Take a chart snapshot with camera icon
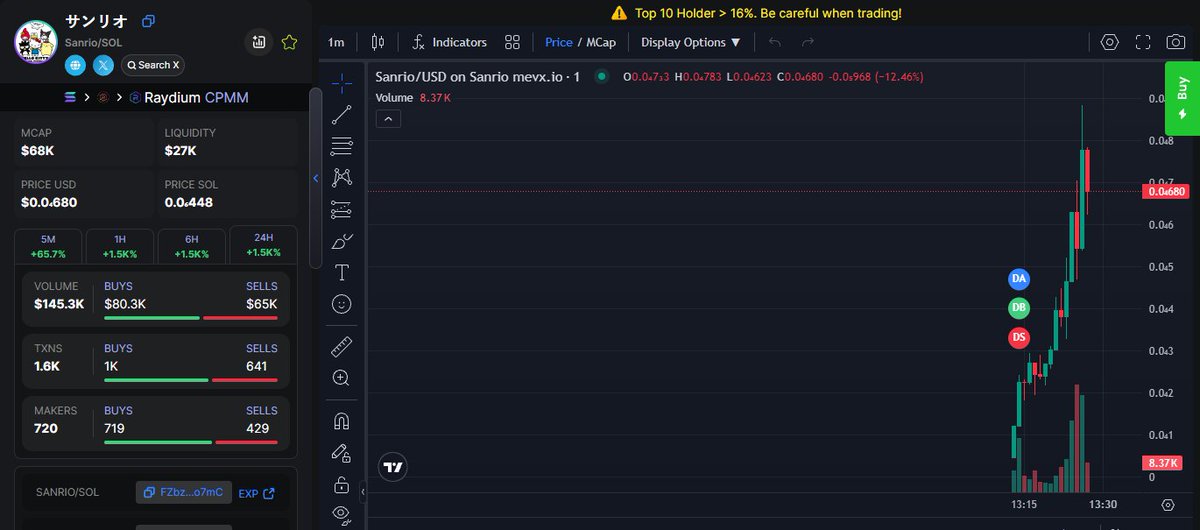This screenshot has width=1200, height=530. point(1177,42)
